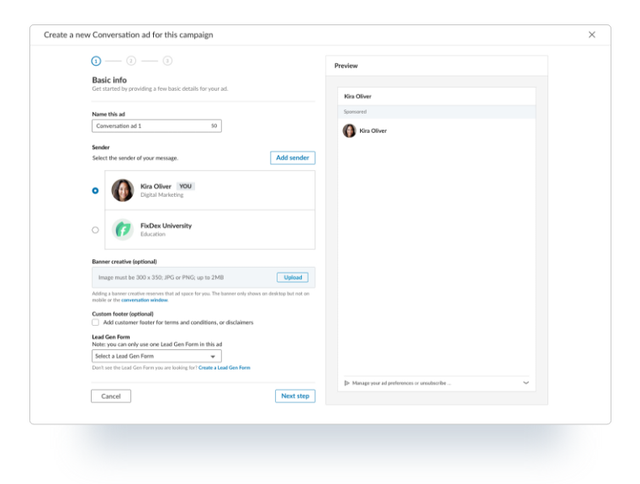Image resolution: width=640 pixels, height=484 pixels.
Task: Proceed with the Next step button
Action: click(x=295, y=396)
